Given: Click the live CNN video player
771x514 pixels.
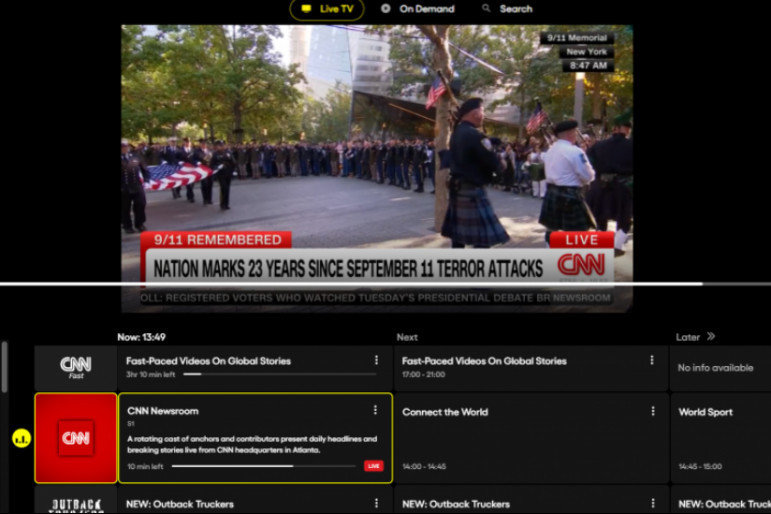Looking at the screenshot, I should [x=377, y=150].
